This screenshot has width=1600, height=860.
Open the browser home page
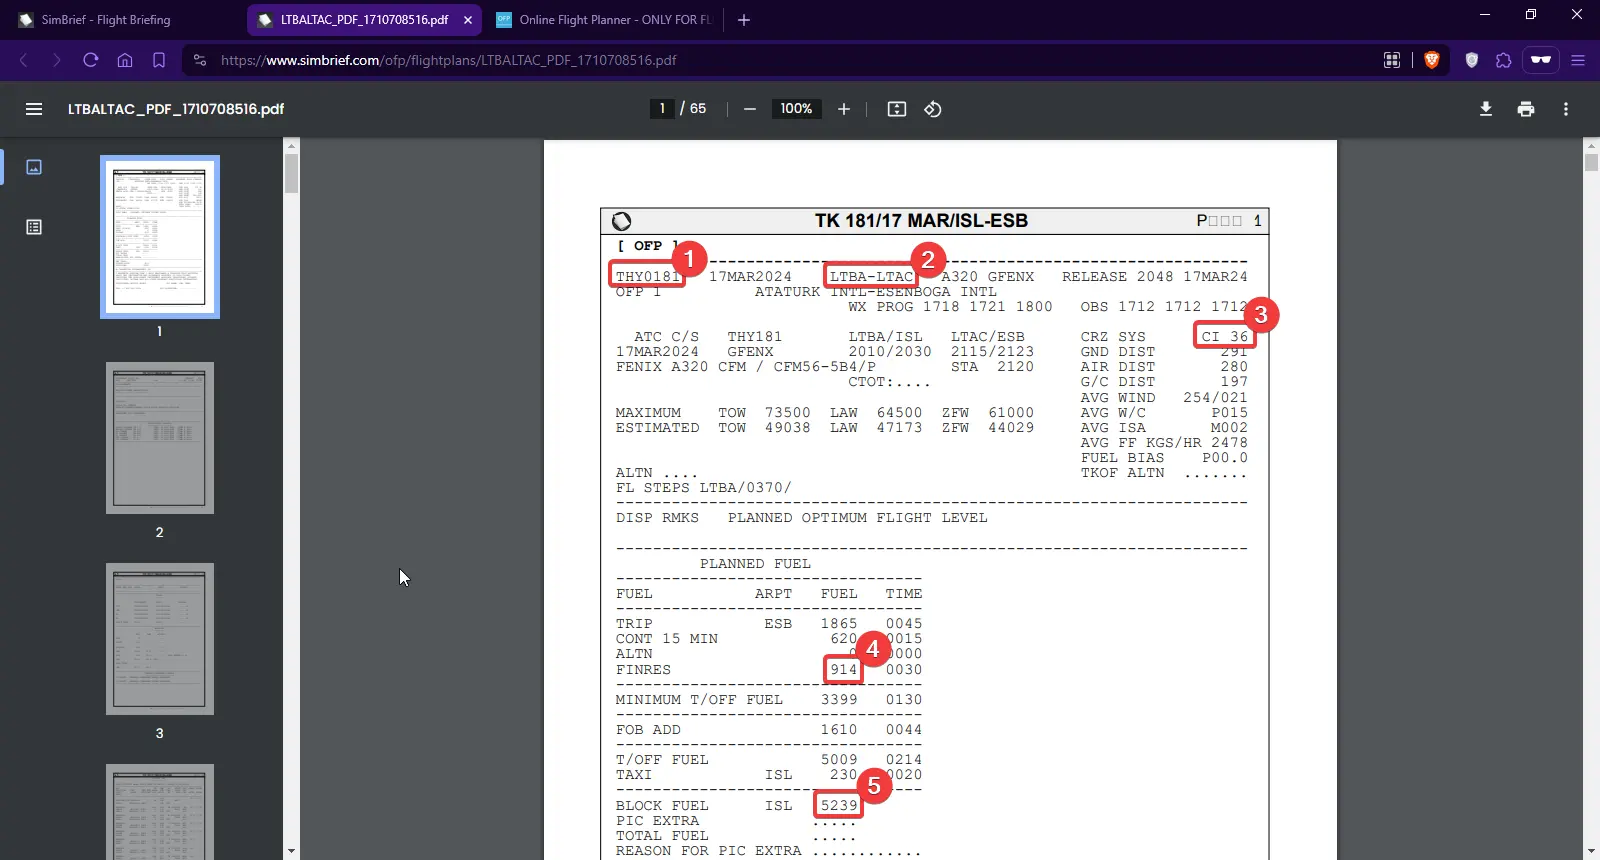point(125,60)
